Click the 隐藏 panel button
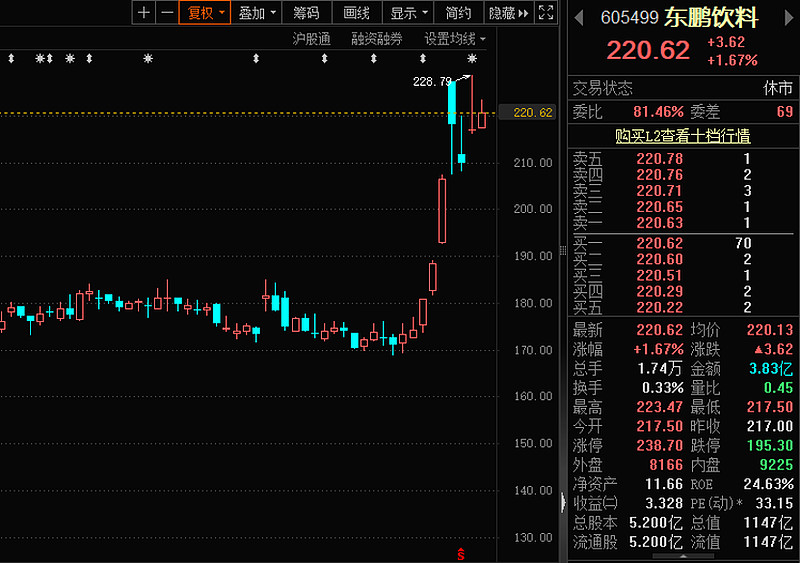The width and height of the screenshot is (800, 563). point(508,13)
